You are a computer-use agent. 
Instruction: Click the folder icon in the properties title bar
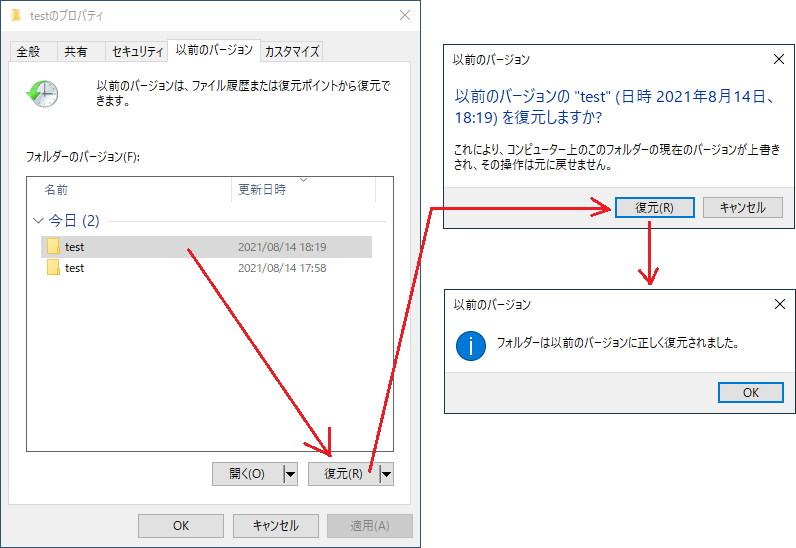pos(16,15)
